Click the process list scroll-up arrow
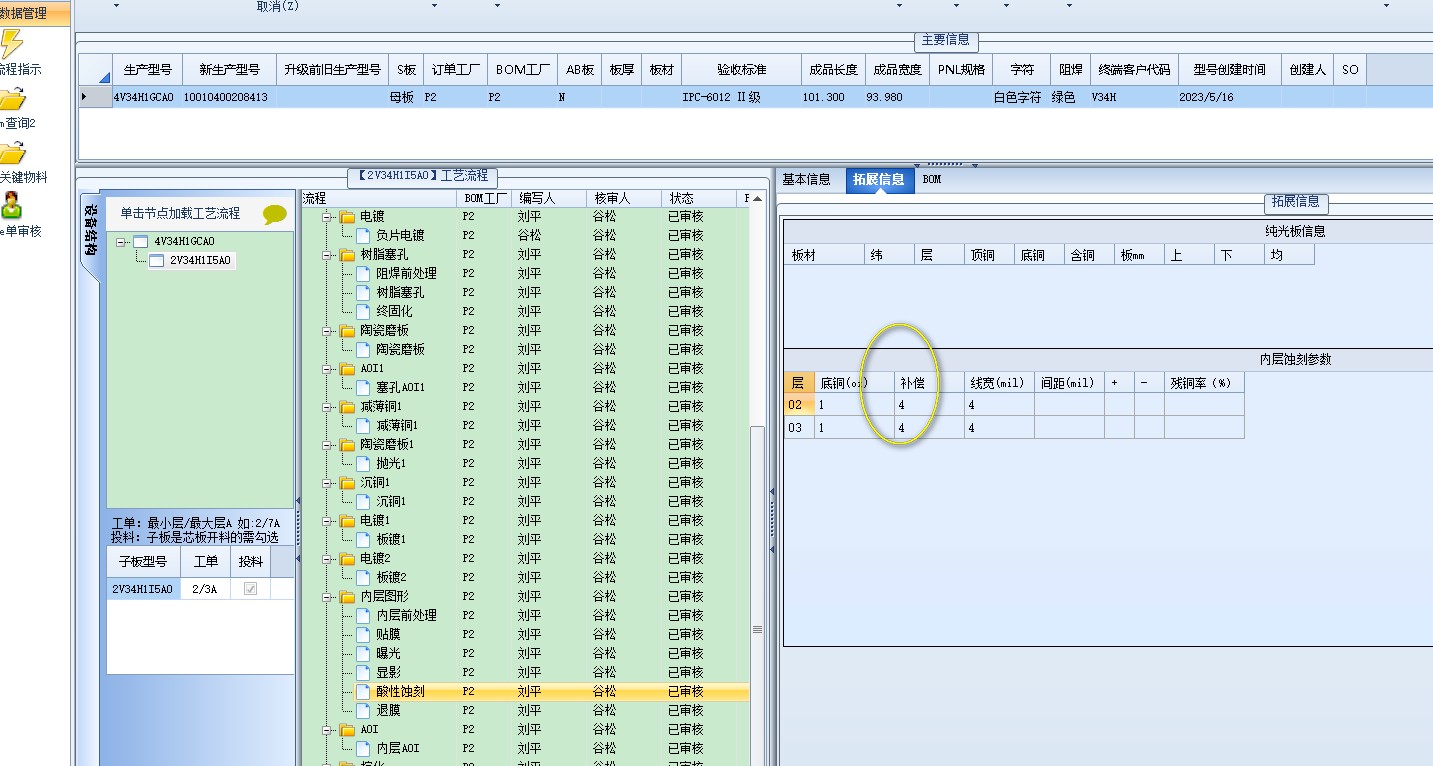 click(757, 198)
